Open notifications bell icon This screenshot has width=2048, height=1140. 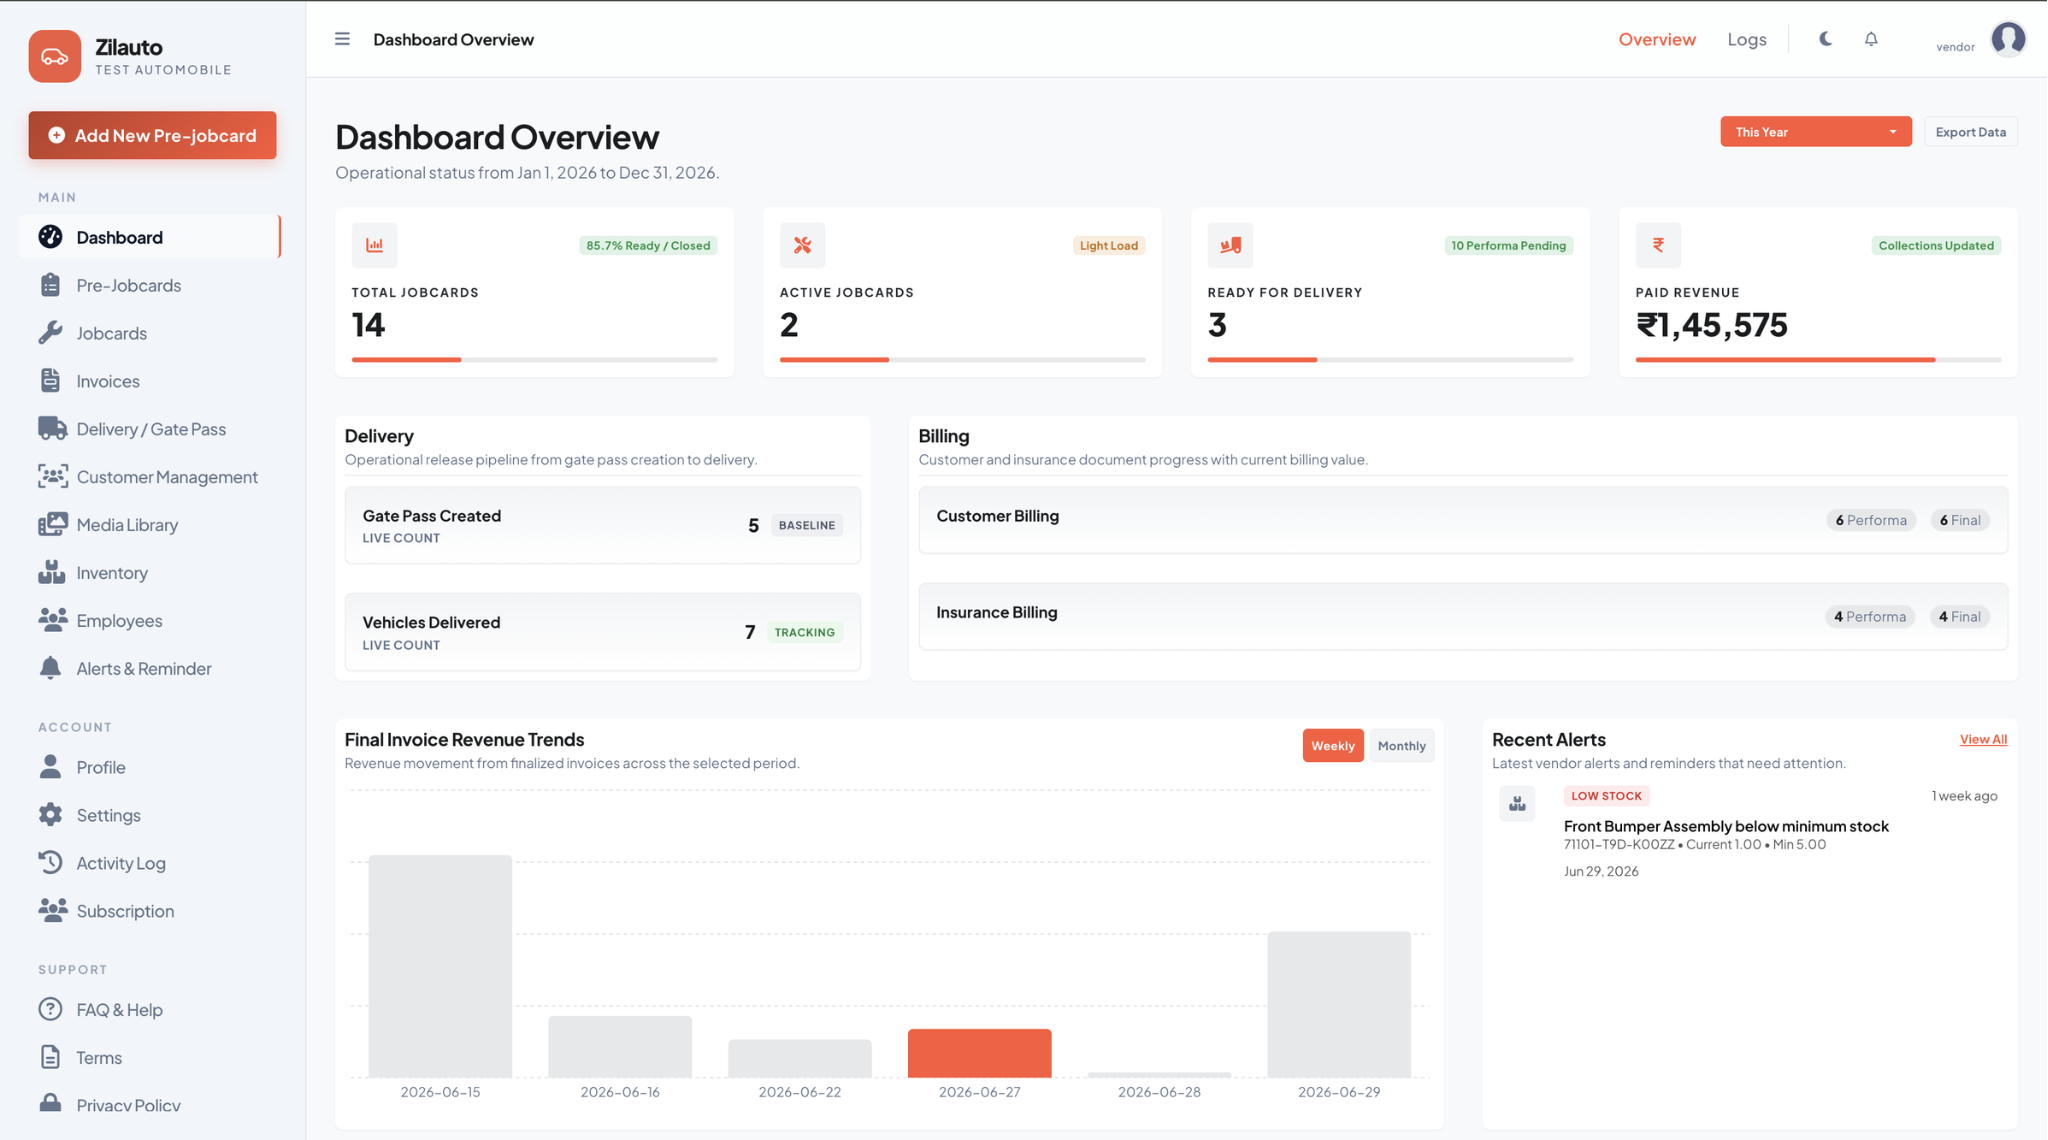click(1871, 39)
